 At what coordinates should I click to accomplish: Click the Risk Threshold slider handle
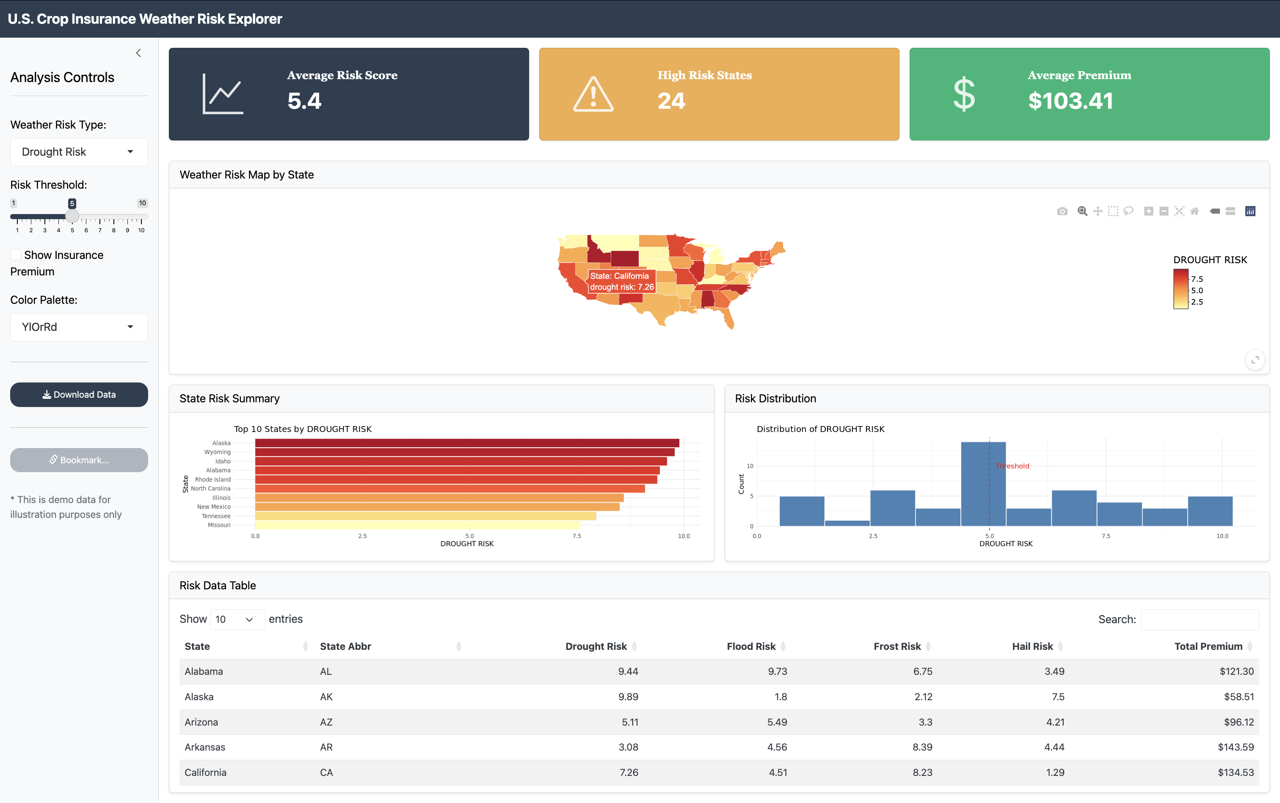(72, 215)
